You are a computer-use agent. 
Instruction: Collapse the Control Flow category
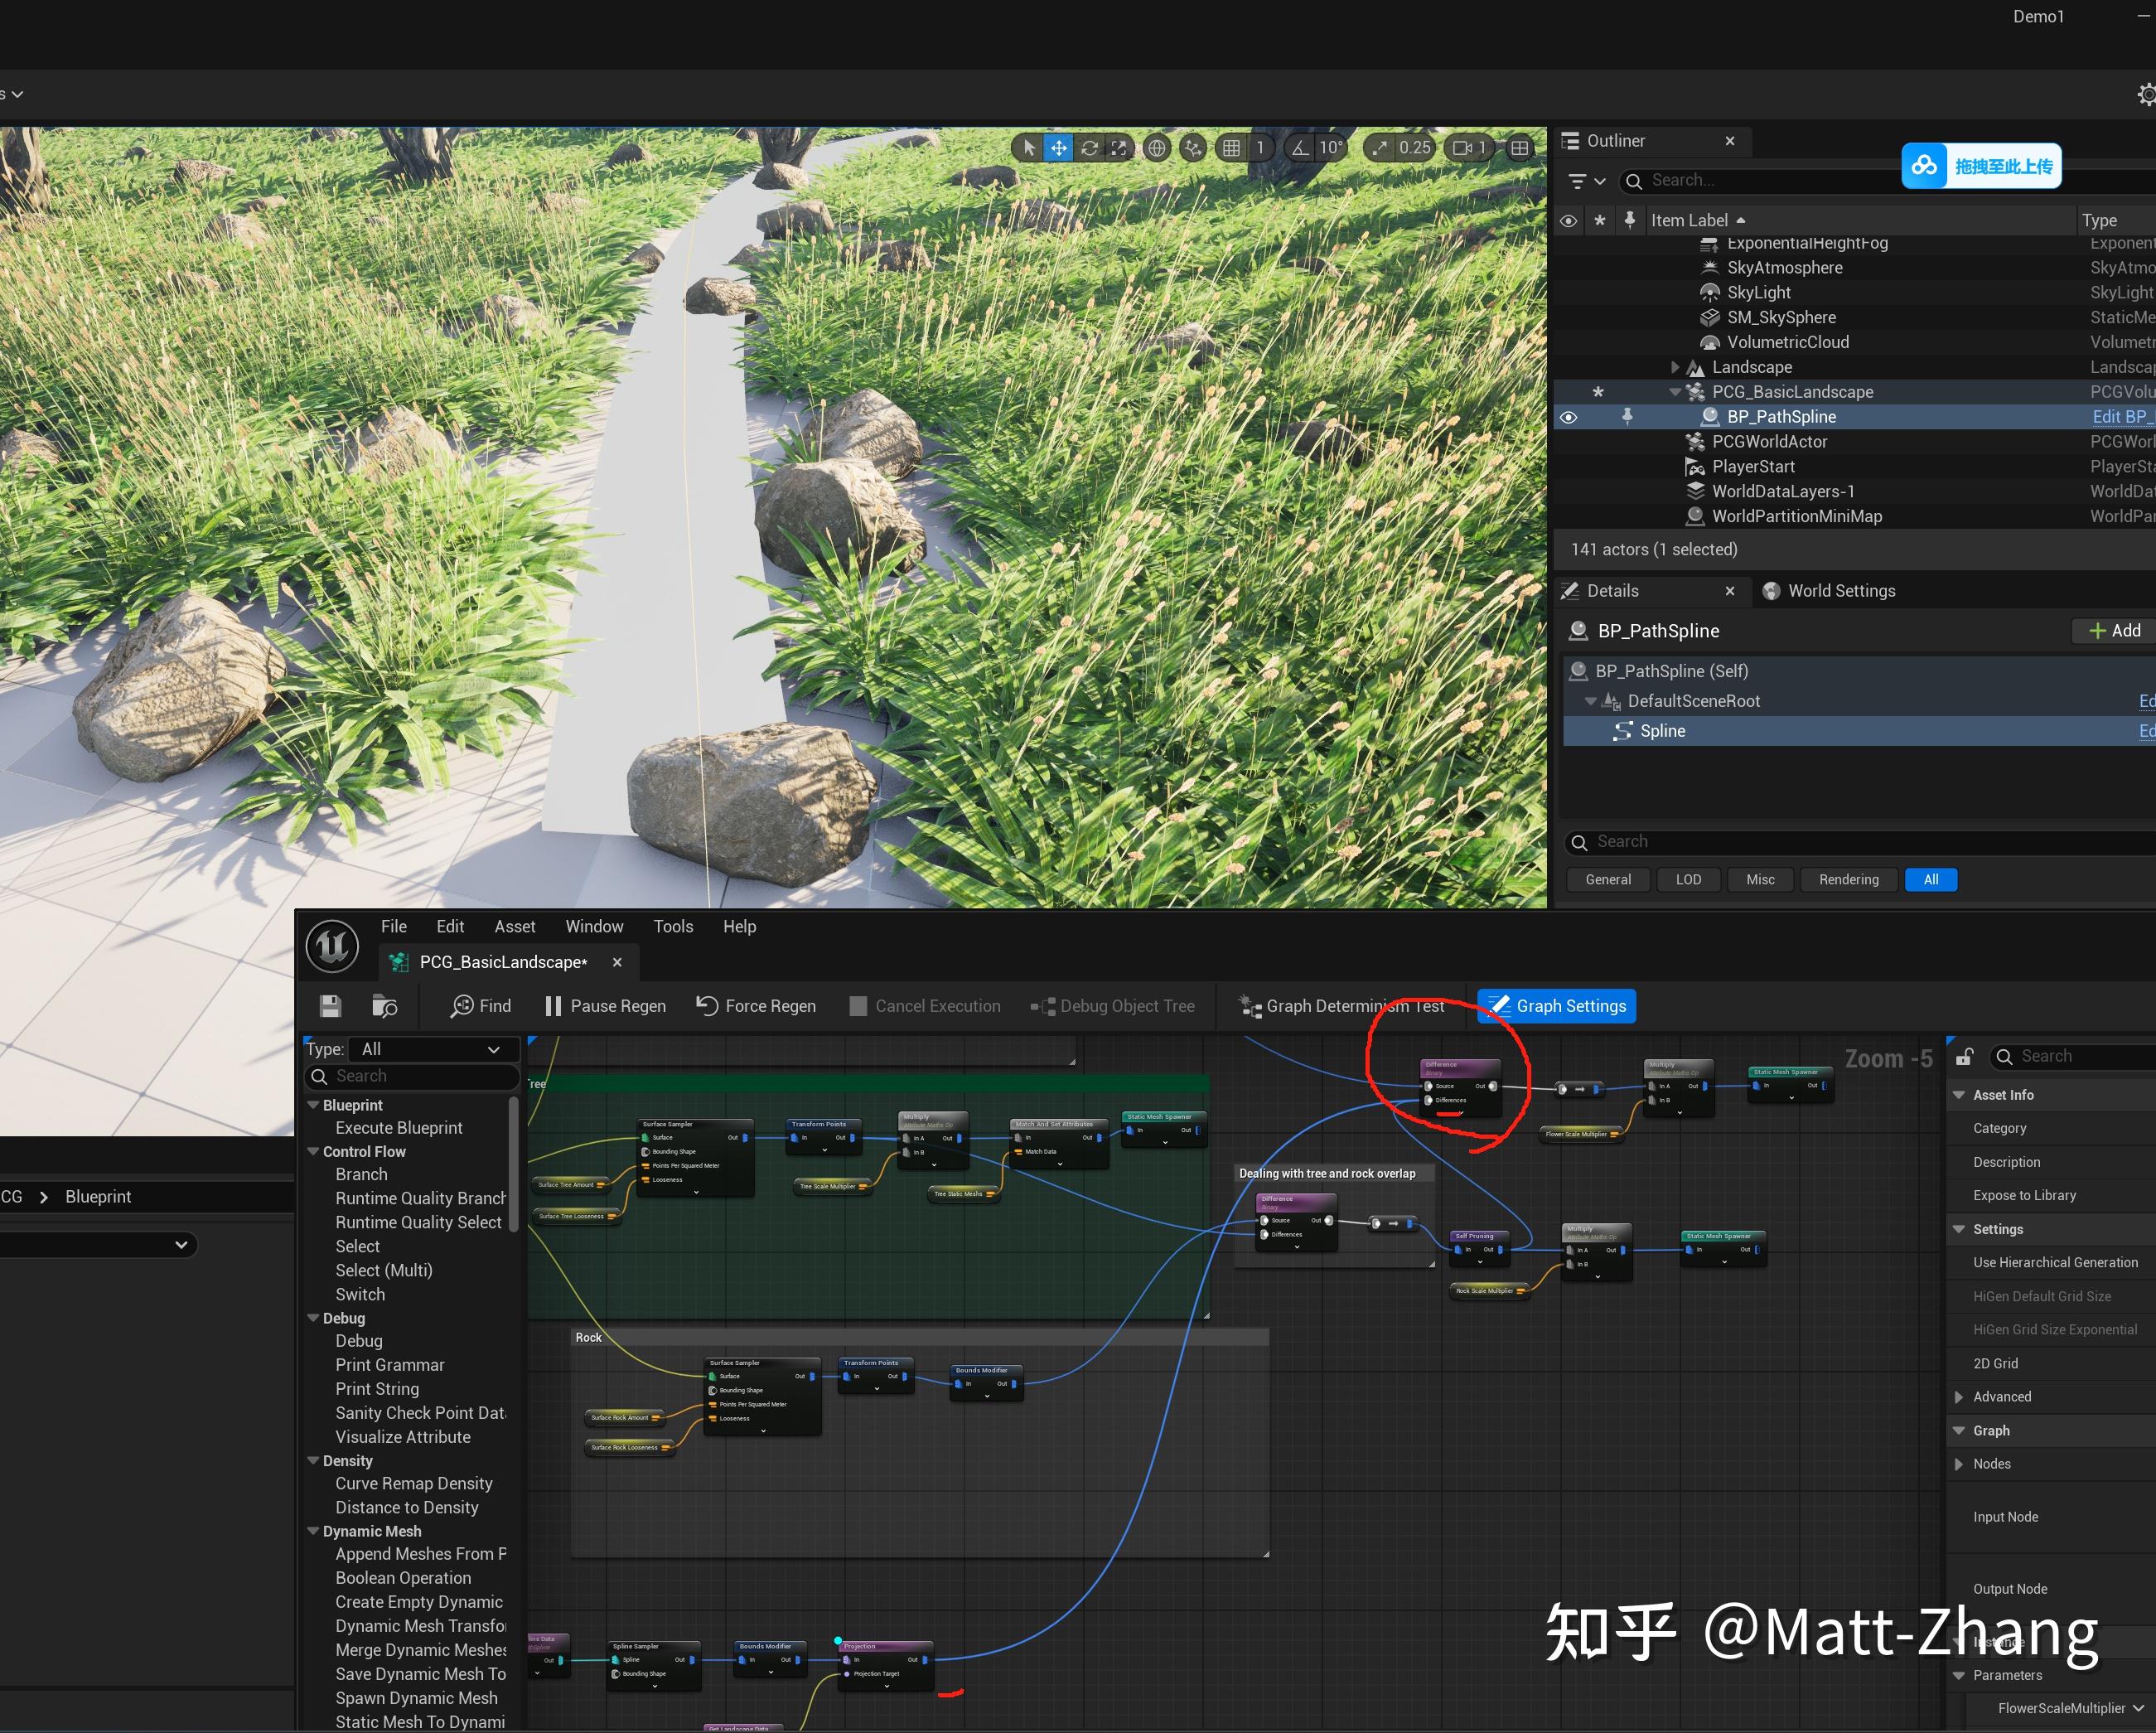click(x=314, y=1151)
